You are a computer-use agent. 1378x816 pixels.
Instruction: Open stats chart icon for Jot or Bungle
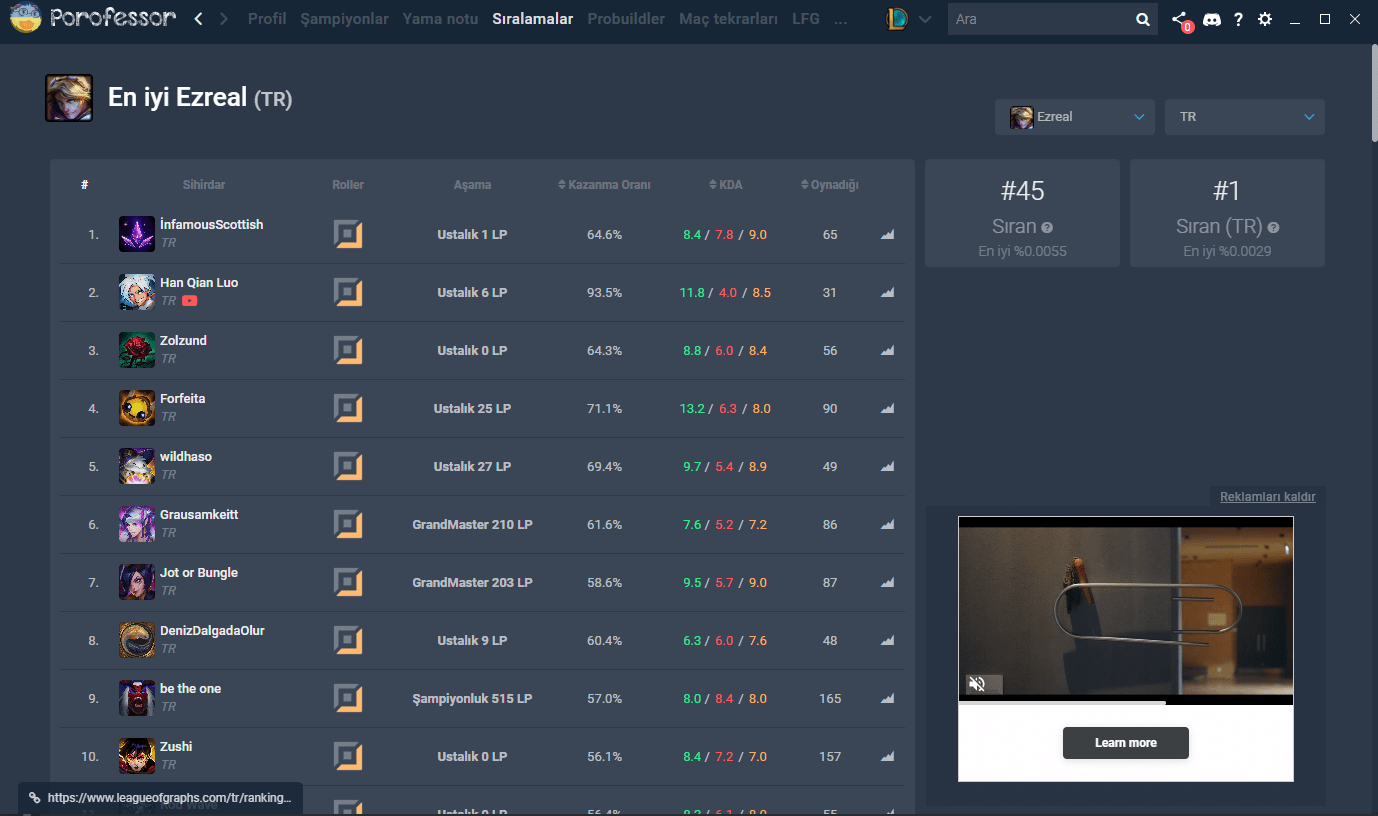pos(887,583)
